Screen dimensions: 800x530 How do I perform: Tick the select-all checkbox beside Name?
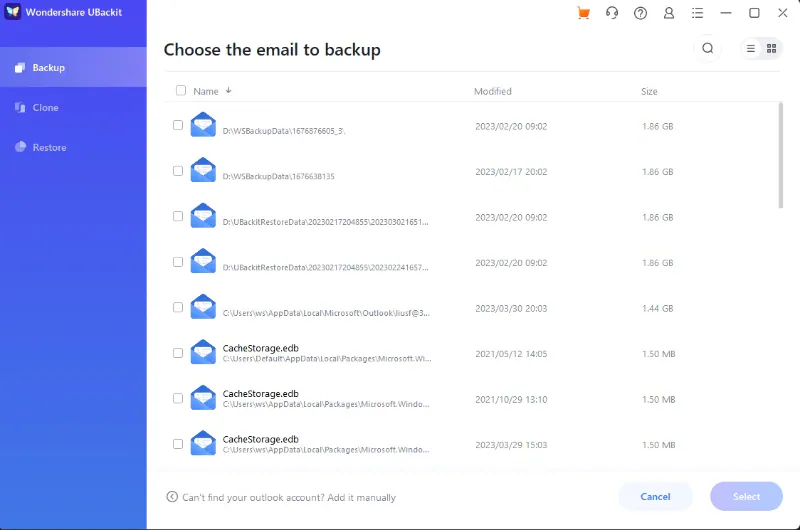tap(181, 90)
